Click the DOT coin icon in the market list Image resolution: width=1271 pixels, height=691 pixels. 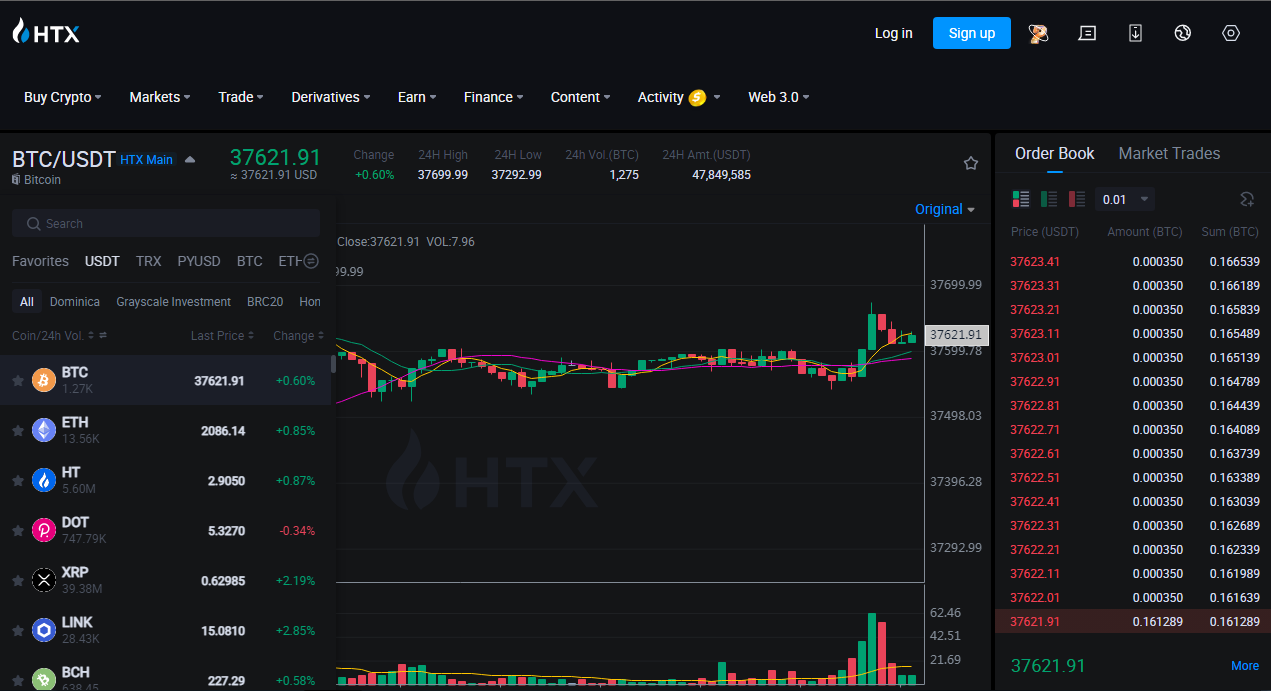44,531
